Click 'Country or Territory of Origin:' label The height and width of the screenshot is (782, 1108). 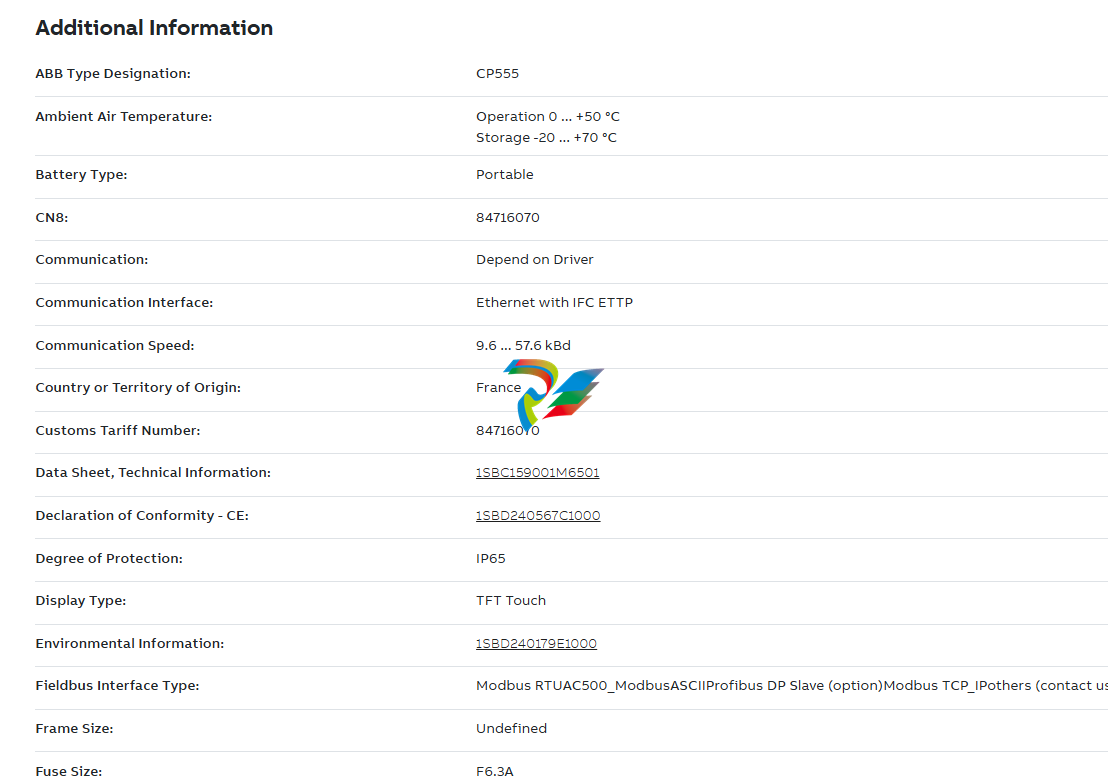pyautogui.click(x=138, y=387)
